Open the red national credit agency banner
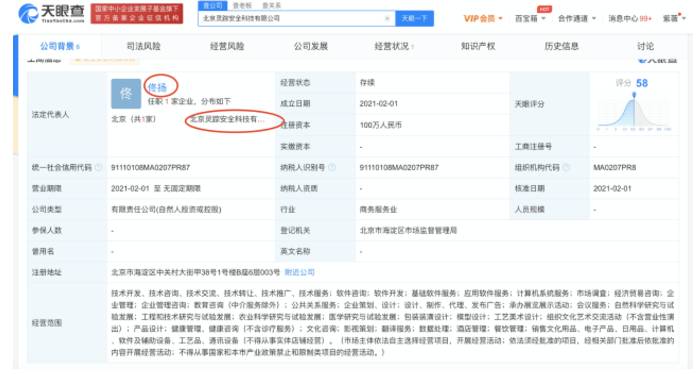Viewport: 697px width, 374px height. pyautogui.click(x=137, y=13)
